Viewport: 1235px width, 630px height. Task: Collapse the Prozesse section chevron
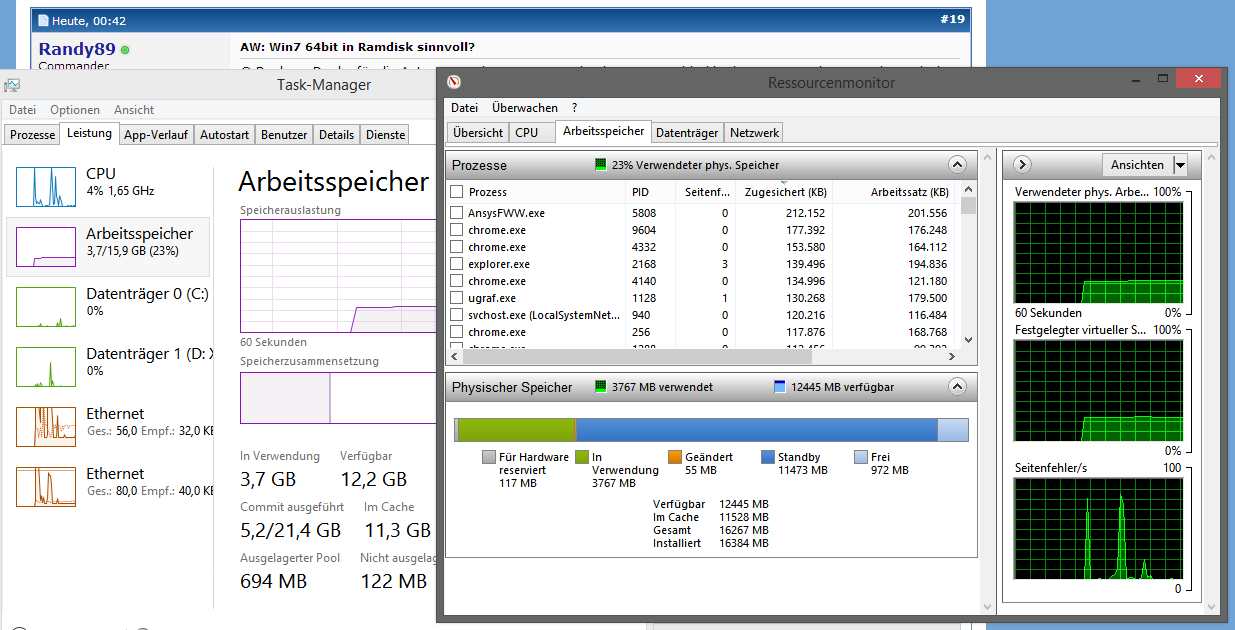(x=957, y=165)
